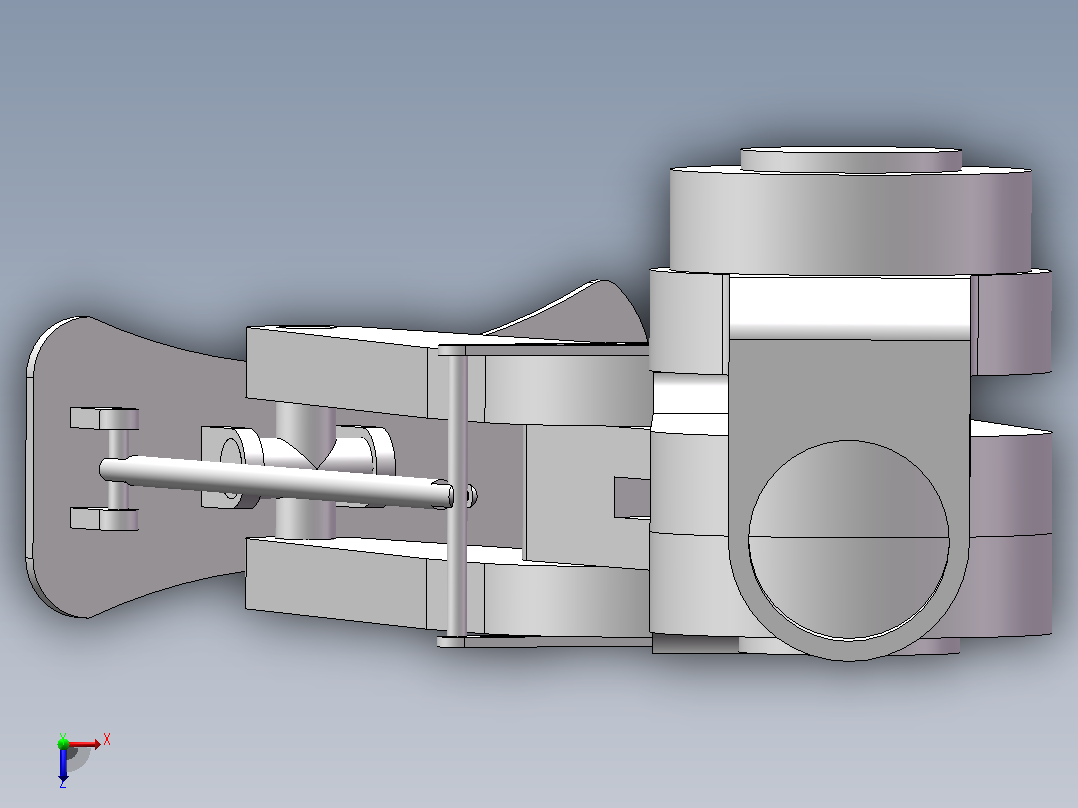Select the upper right flange of valve body
Screen dimensions: 1078x808
coord(1012,322)
